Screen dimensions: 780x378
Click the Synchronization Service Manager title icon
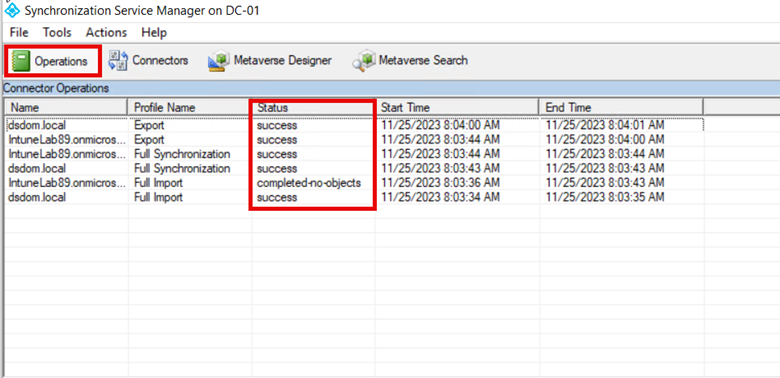point(11,10)
